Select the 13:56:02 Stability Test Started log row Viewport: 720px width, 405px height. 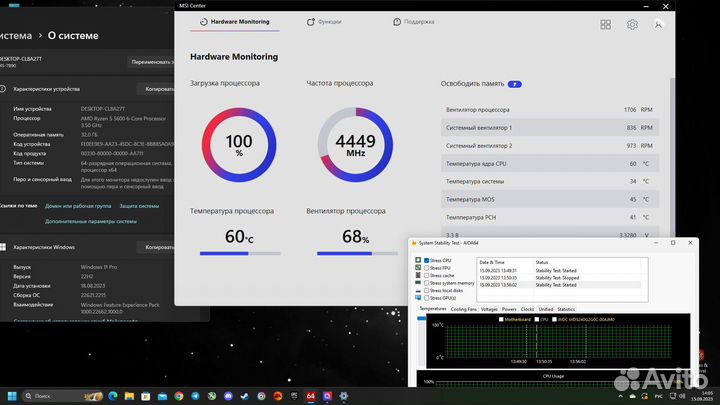(559, 285)
